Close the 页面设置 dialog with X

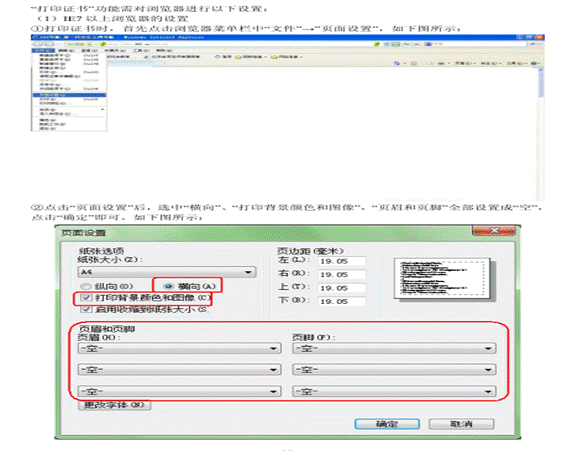pyautogui.click(x=494, y=231)
